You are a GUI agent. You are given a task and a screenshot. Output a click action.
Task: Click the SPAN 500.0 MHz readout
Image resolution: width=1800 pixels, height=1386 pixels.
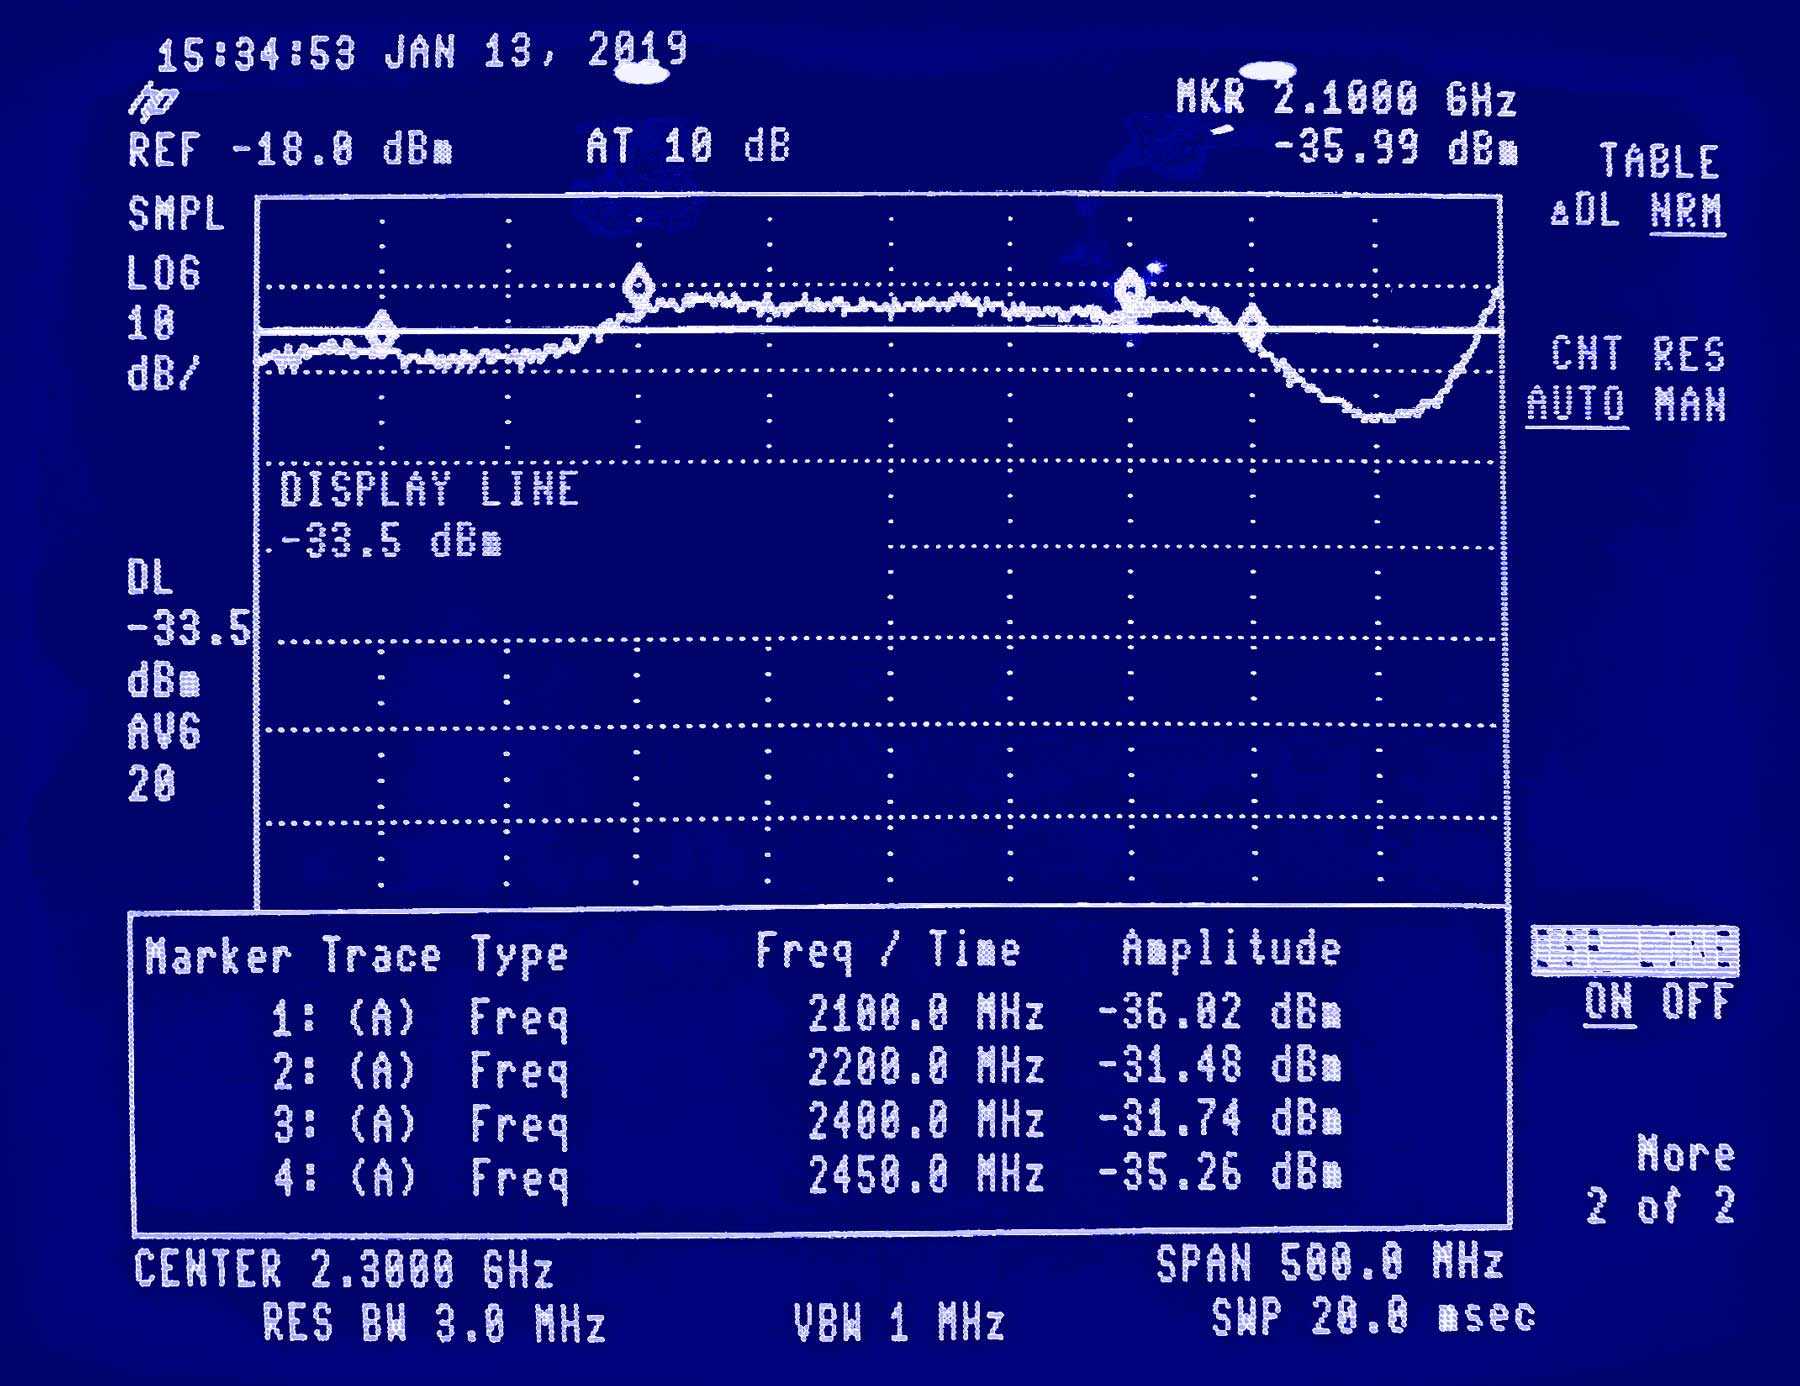tap(1329, 1263)
